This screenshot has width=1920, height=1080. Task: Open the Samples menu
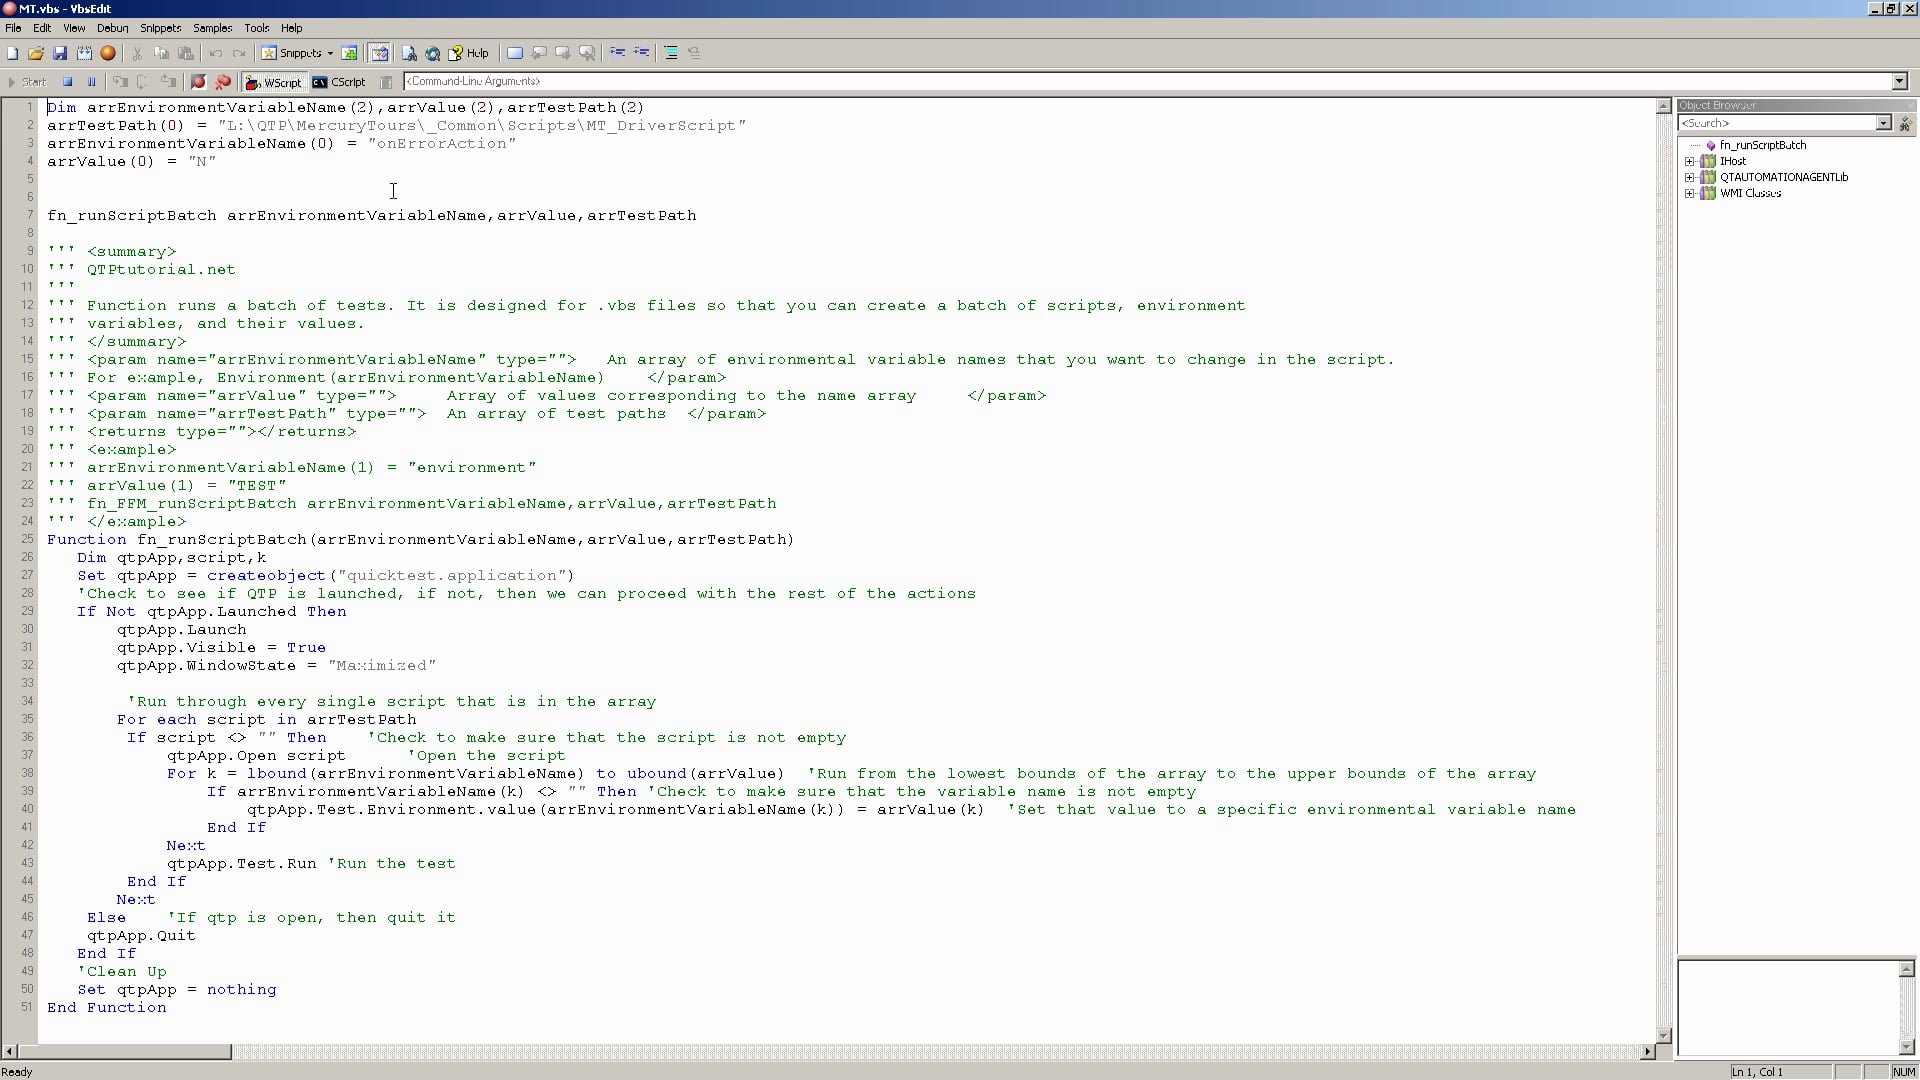(212, 28)
